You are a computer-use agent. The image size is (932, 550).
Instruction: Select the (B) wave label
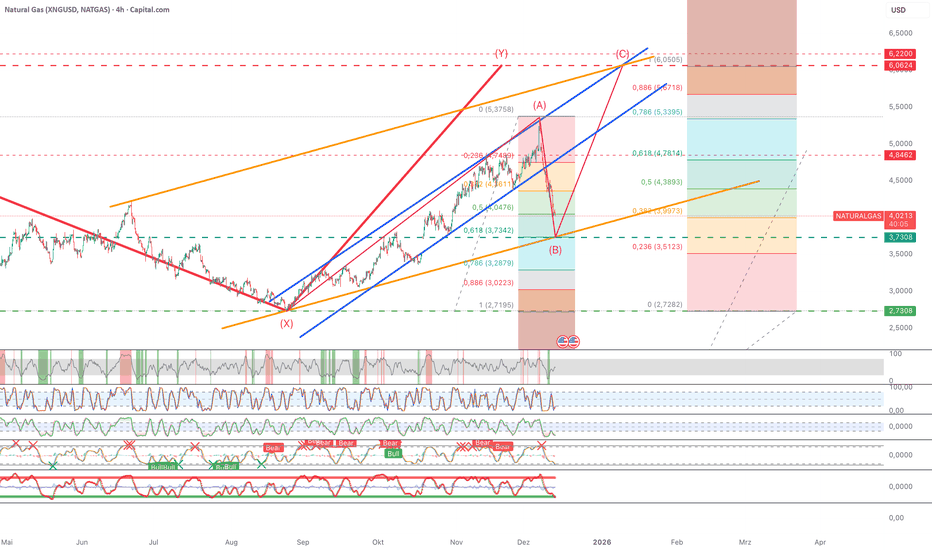(x=555, y=250)
